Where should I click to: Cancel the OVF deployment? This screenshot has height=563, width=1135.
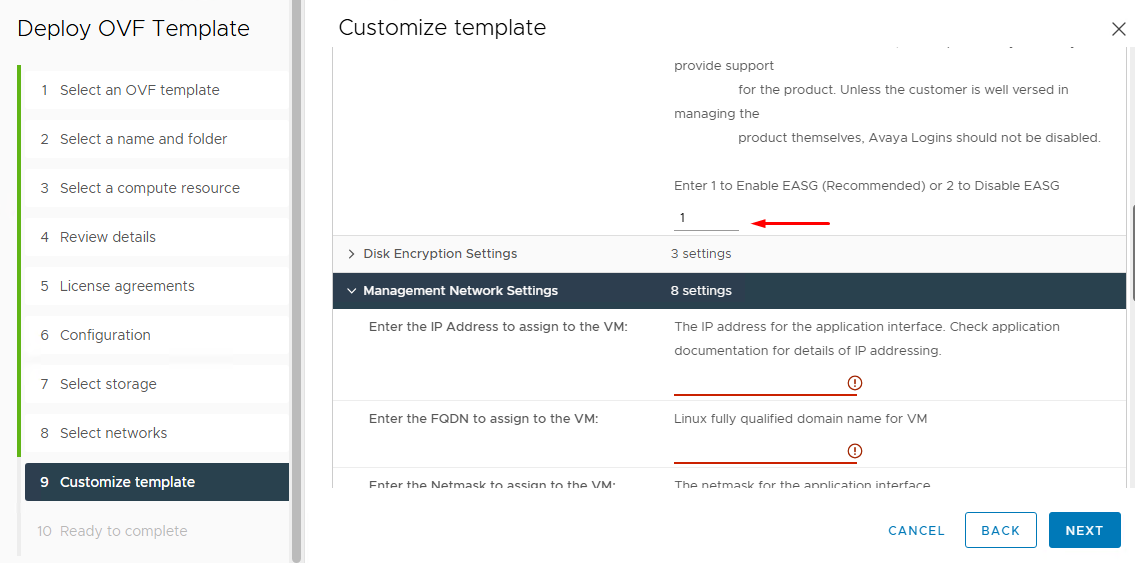click(916, 531)
